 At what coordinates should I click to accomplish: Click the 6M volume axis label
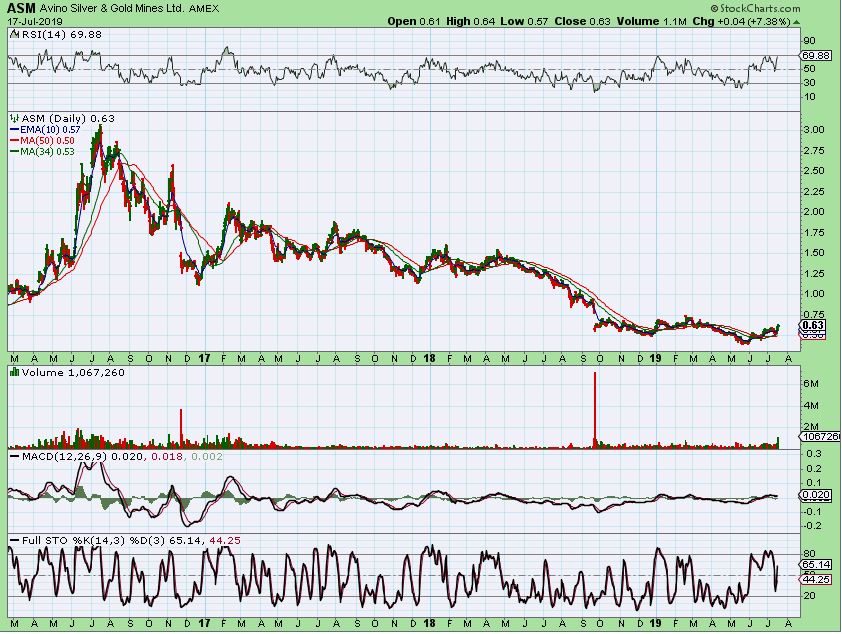point(811,384)
